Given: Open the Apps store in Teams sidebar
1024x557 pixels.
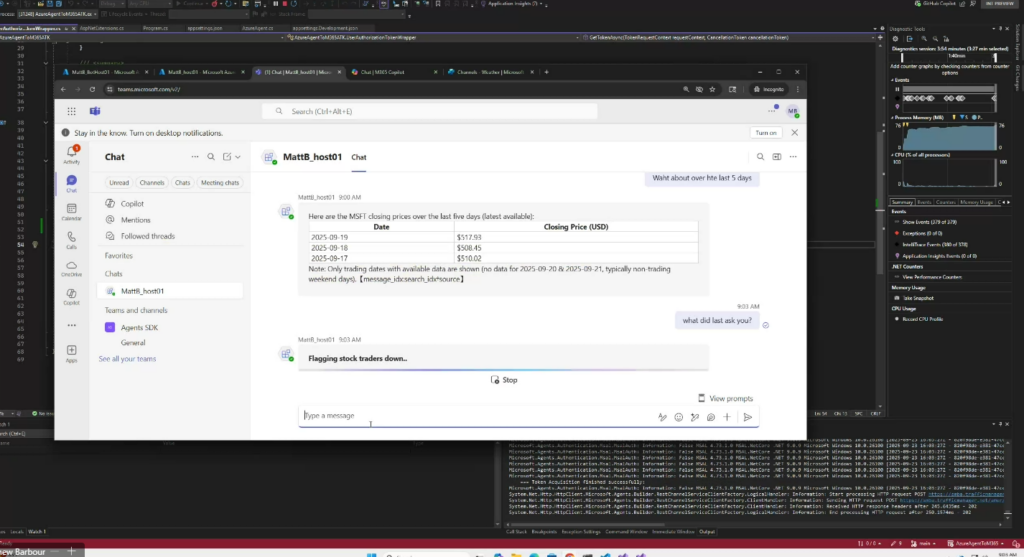Looking at the screenshot, I should tap(72, 353).
